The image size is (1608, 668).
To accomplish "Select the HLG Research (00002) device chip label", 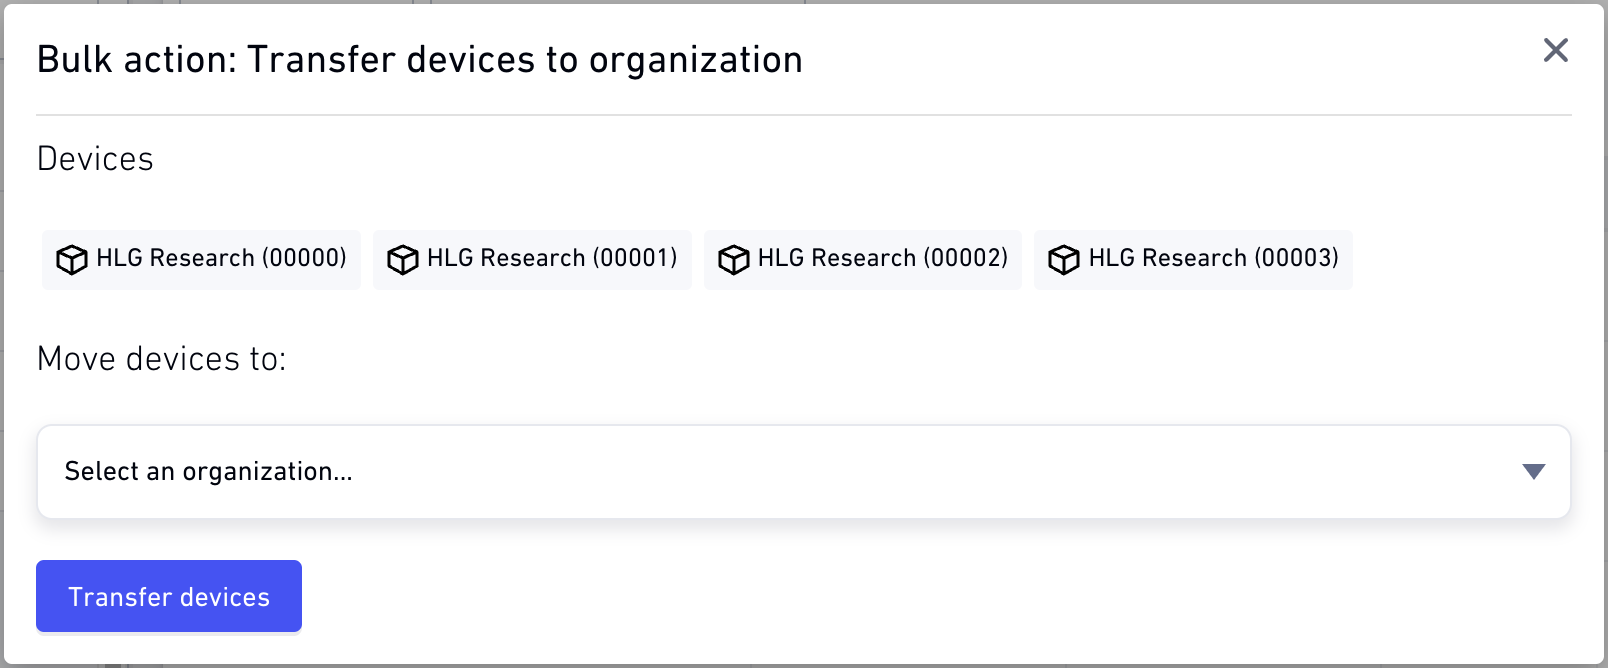I will tap(883, 258).
